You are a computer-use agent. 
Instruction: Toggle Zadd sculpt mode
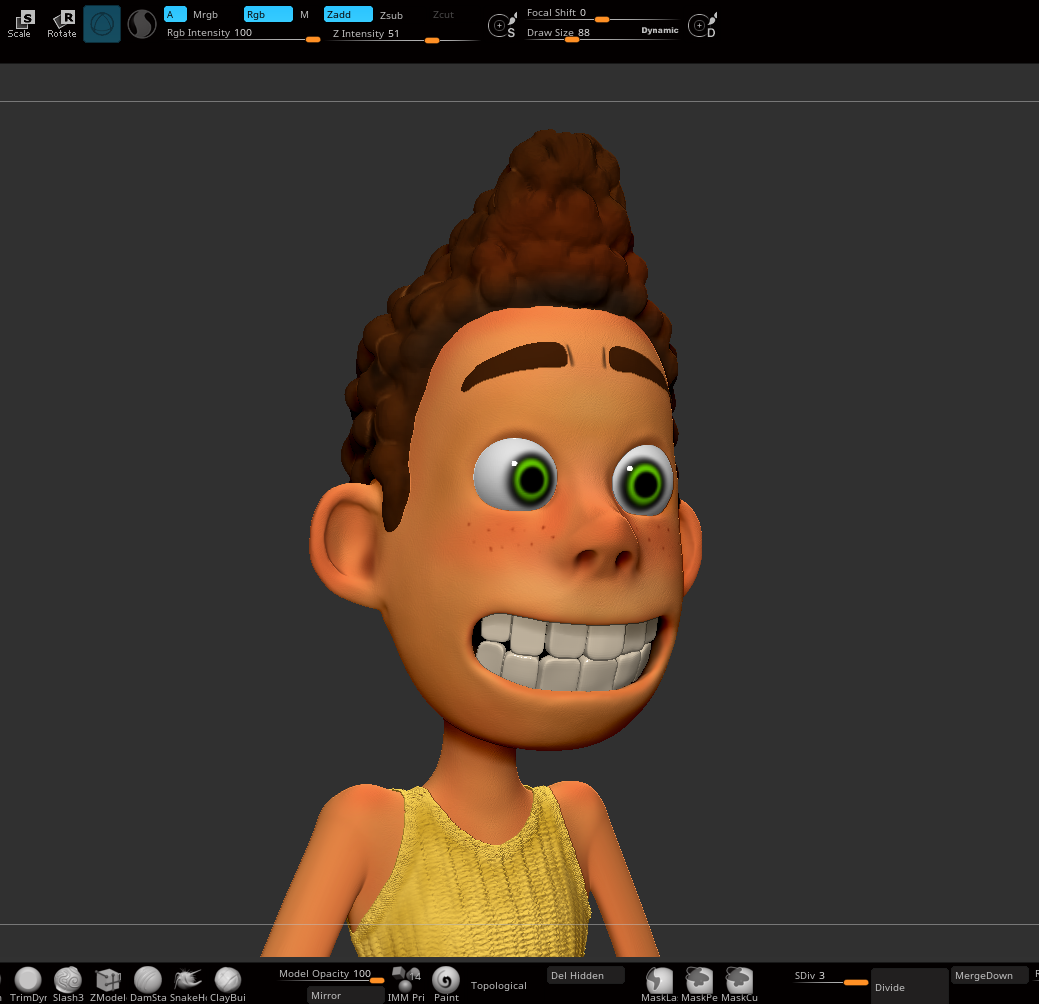pyautogui.click(x=348, y=14)
